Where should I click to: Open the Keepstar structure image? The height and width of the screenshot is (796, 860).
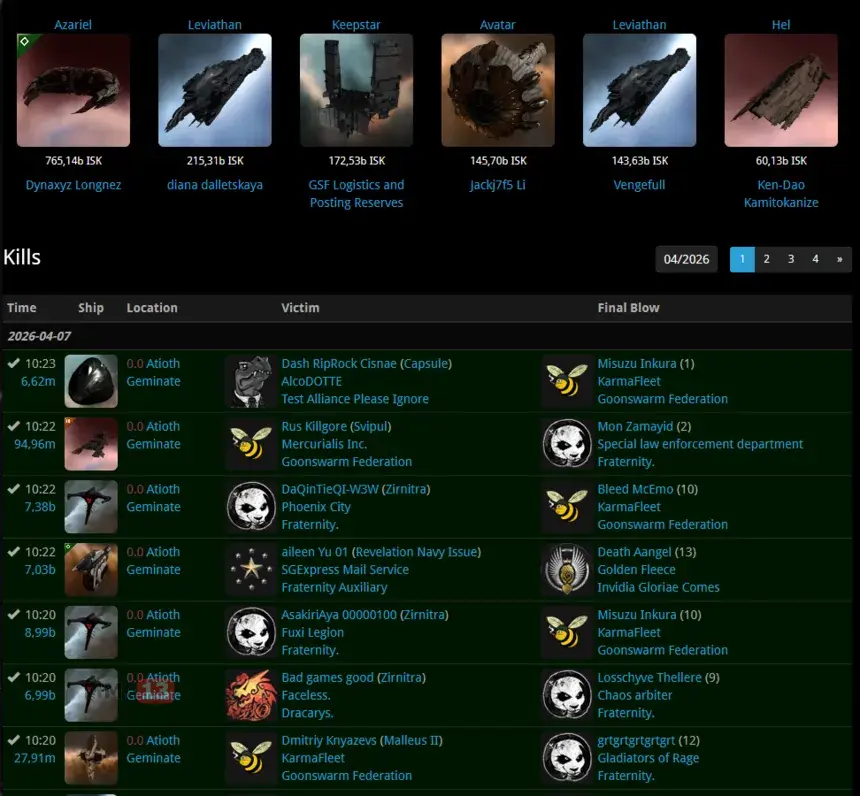pos(356,91)
